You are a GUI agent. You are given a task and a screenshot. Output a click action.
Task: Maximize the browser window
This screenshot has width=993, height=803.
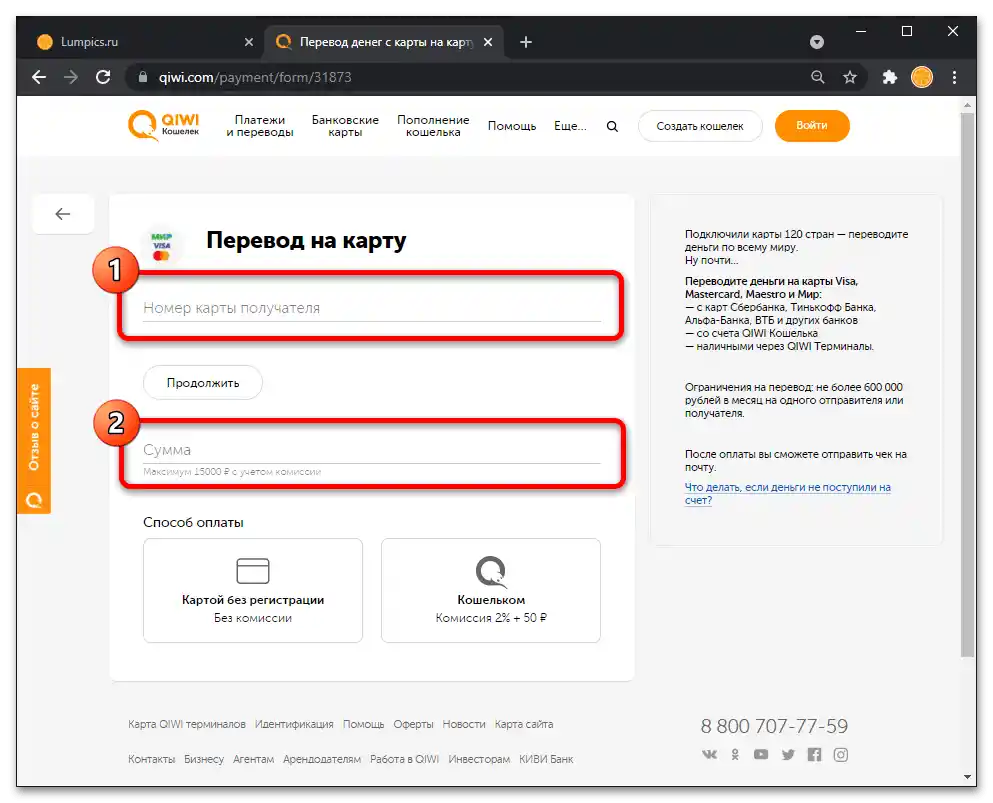(x=907, y=31)
